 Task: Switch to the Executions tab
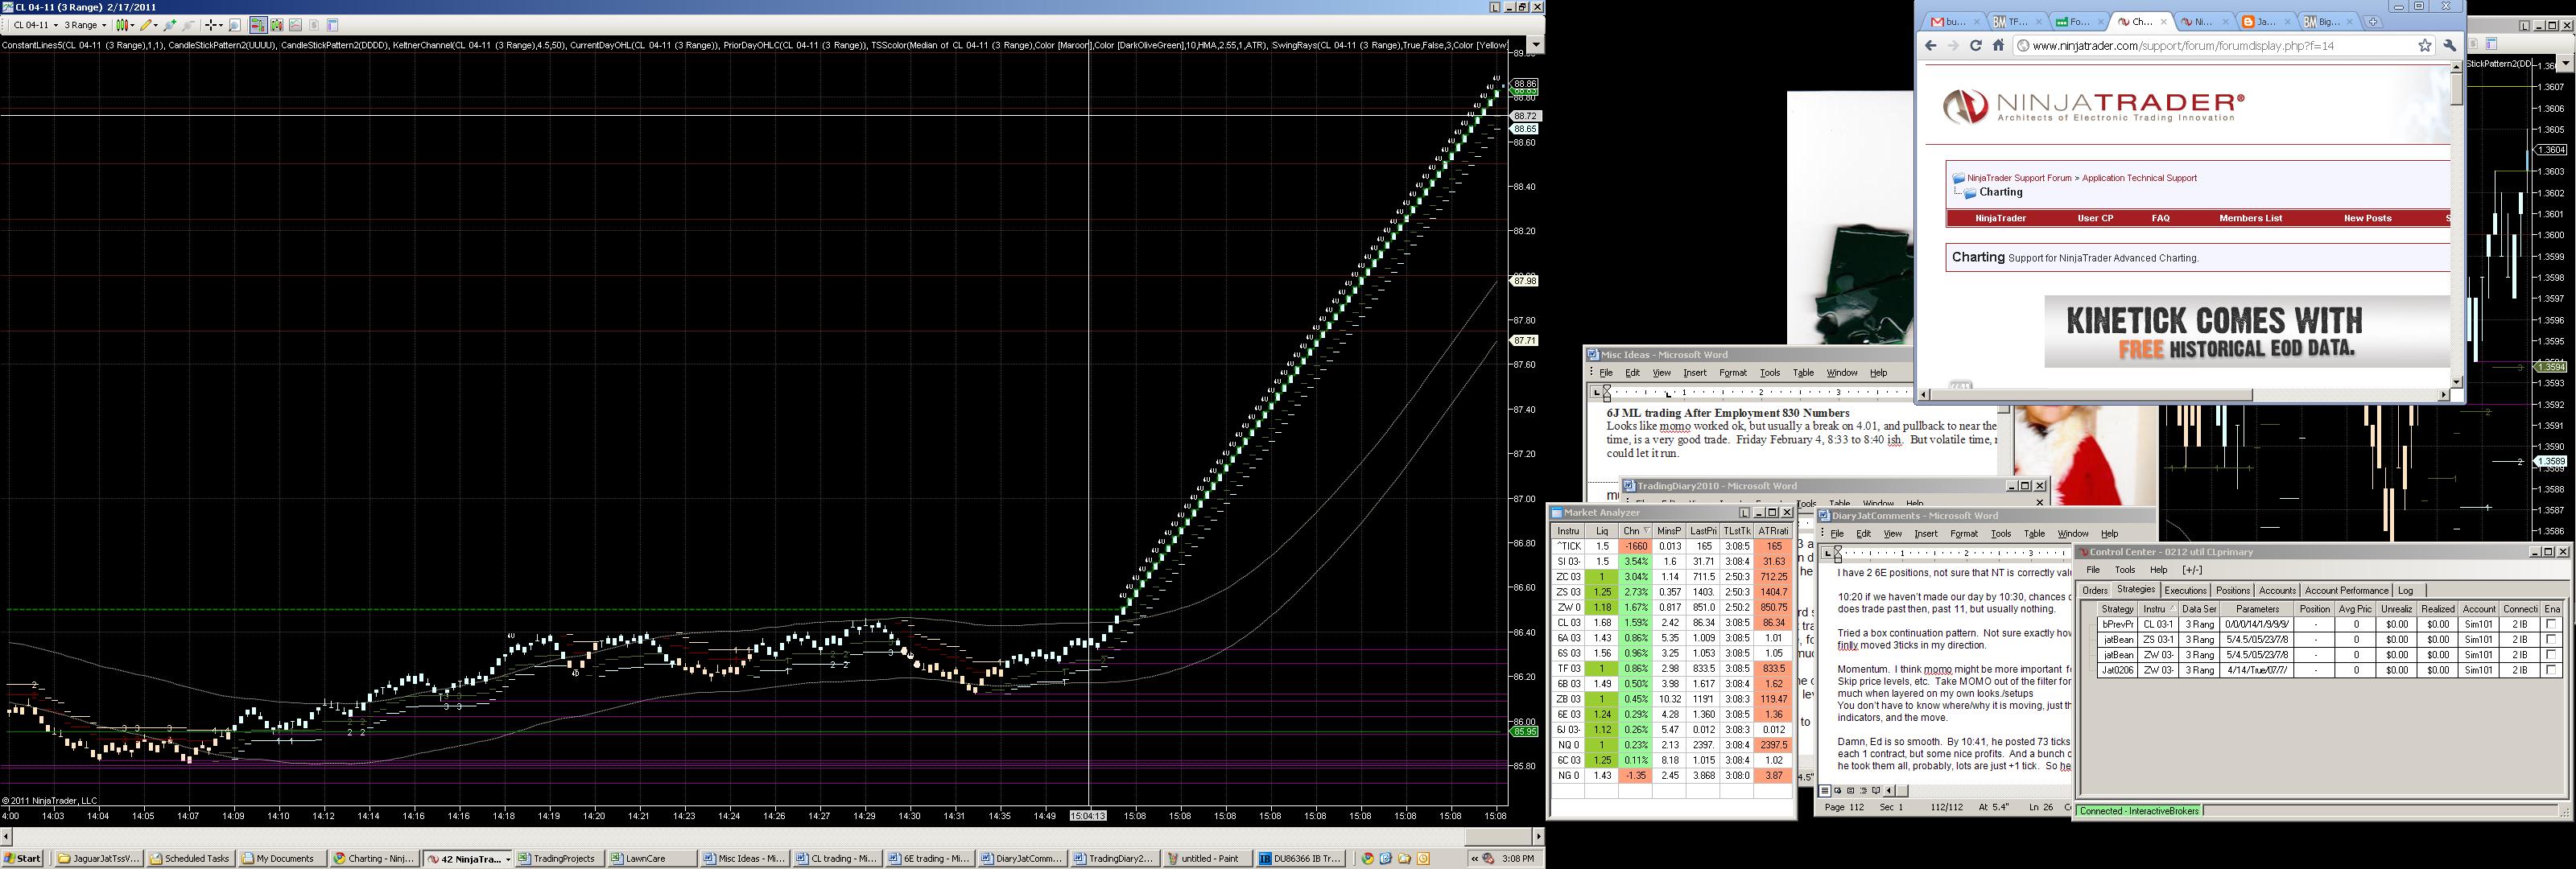2185,591
